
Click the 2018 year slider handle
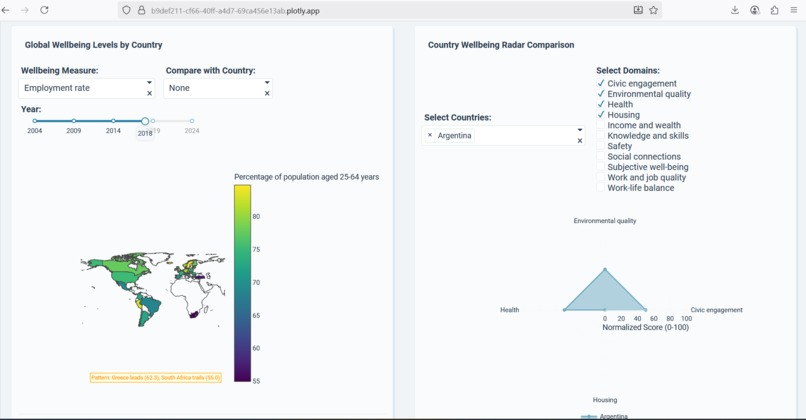[145, 121]
